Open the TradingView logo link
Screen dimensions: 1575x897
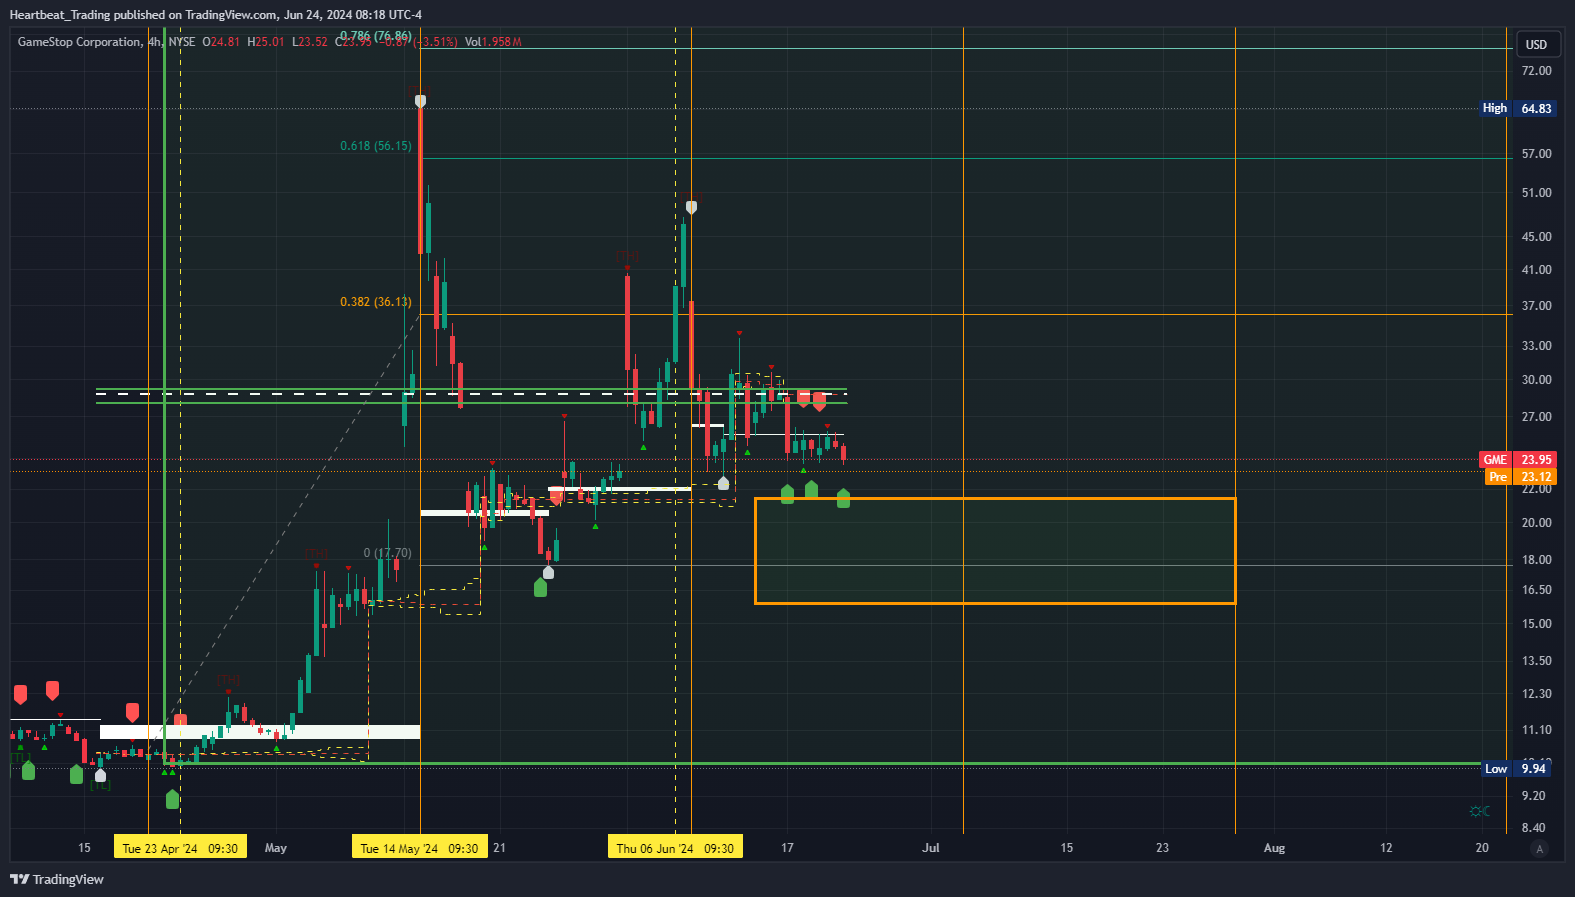pyautogui.click(x=57, y=879)
